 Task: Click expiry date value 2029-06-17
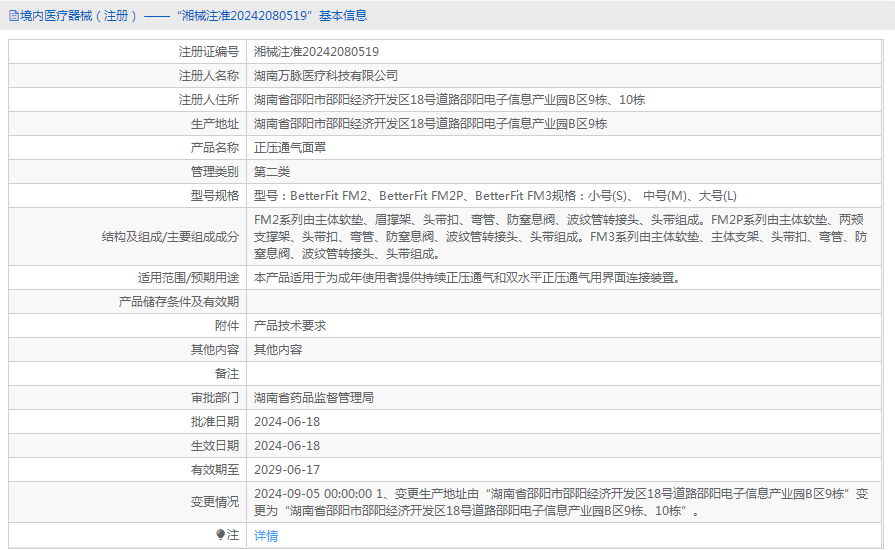(287, 470)
